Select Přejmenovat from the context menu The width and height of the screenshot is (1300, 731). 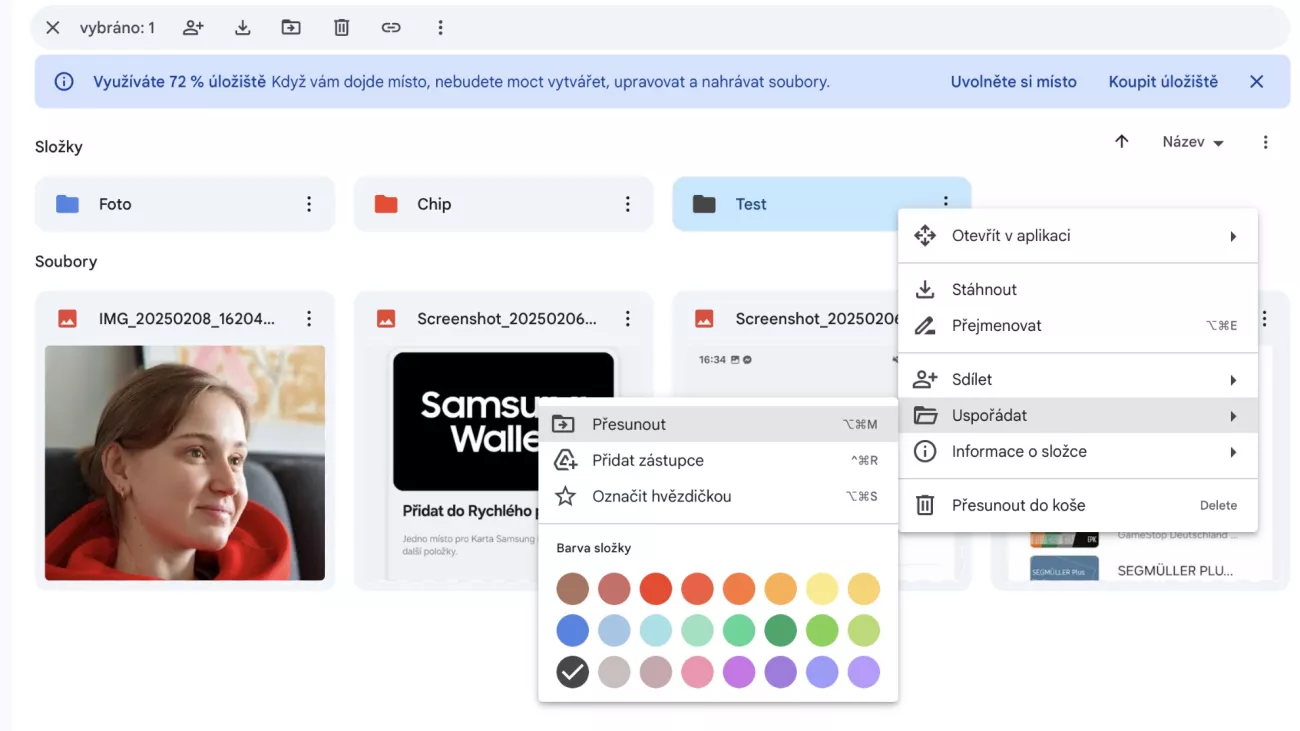click(x=996, y=326)
